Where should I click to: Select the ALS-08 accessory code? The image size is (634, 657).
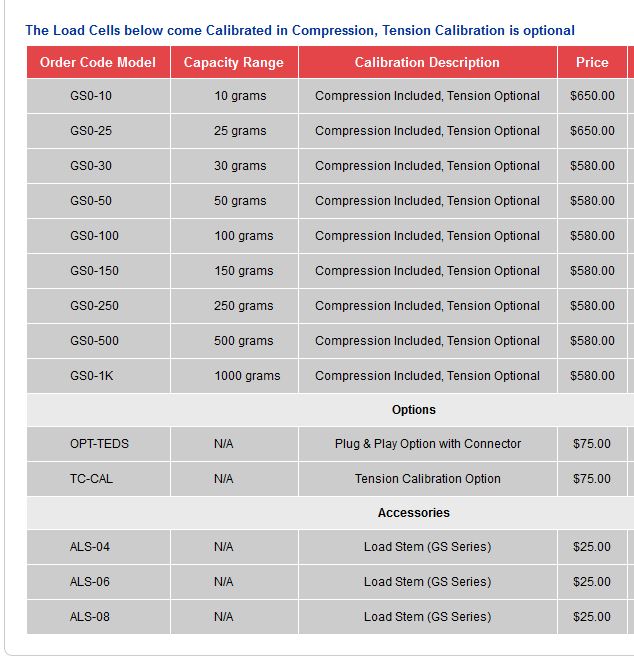pyautogui.click(x=90, y=617)
